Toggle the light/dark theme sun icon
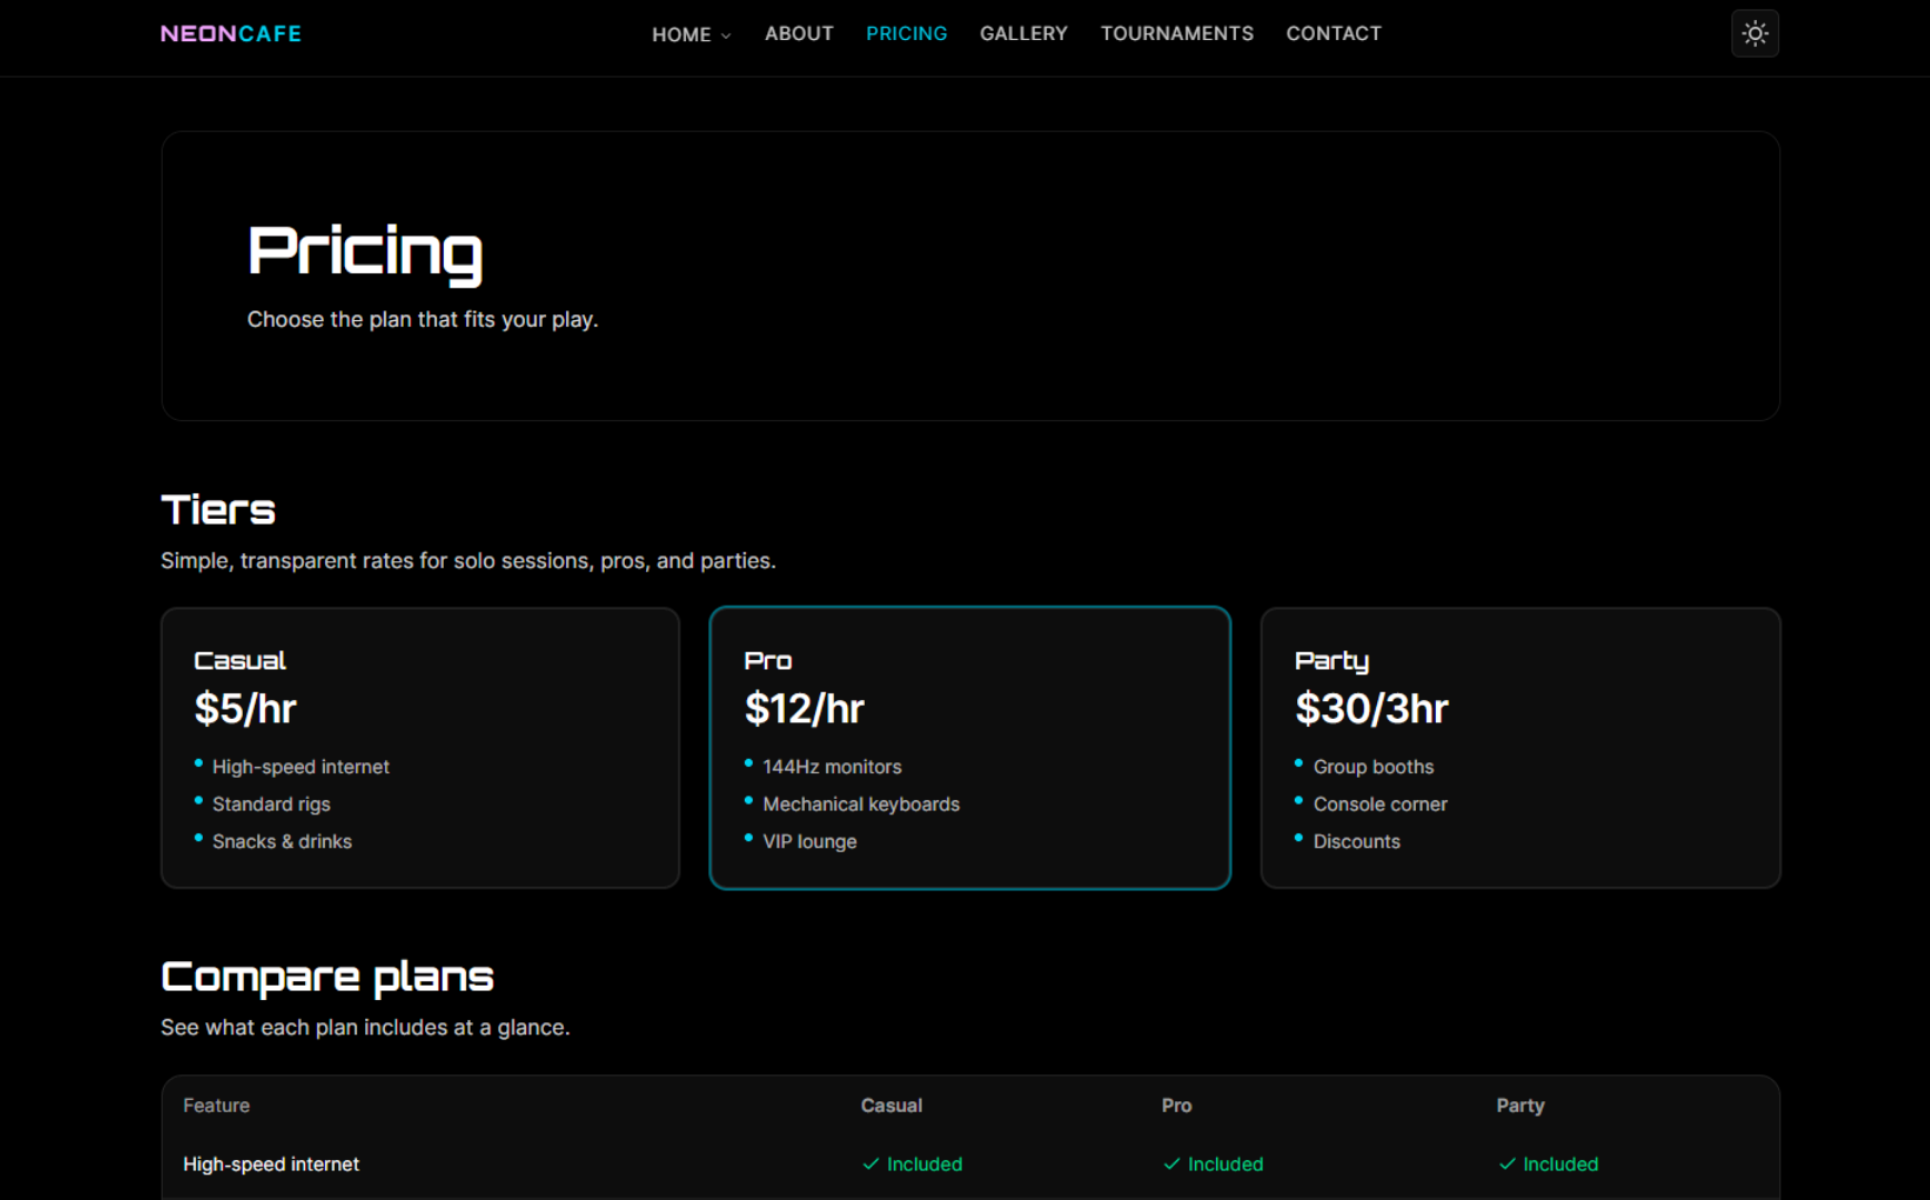1930x1200 pixels. pos(1754,34)
